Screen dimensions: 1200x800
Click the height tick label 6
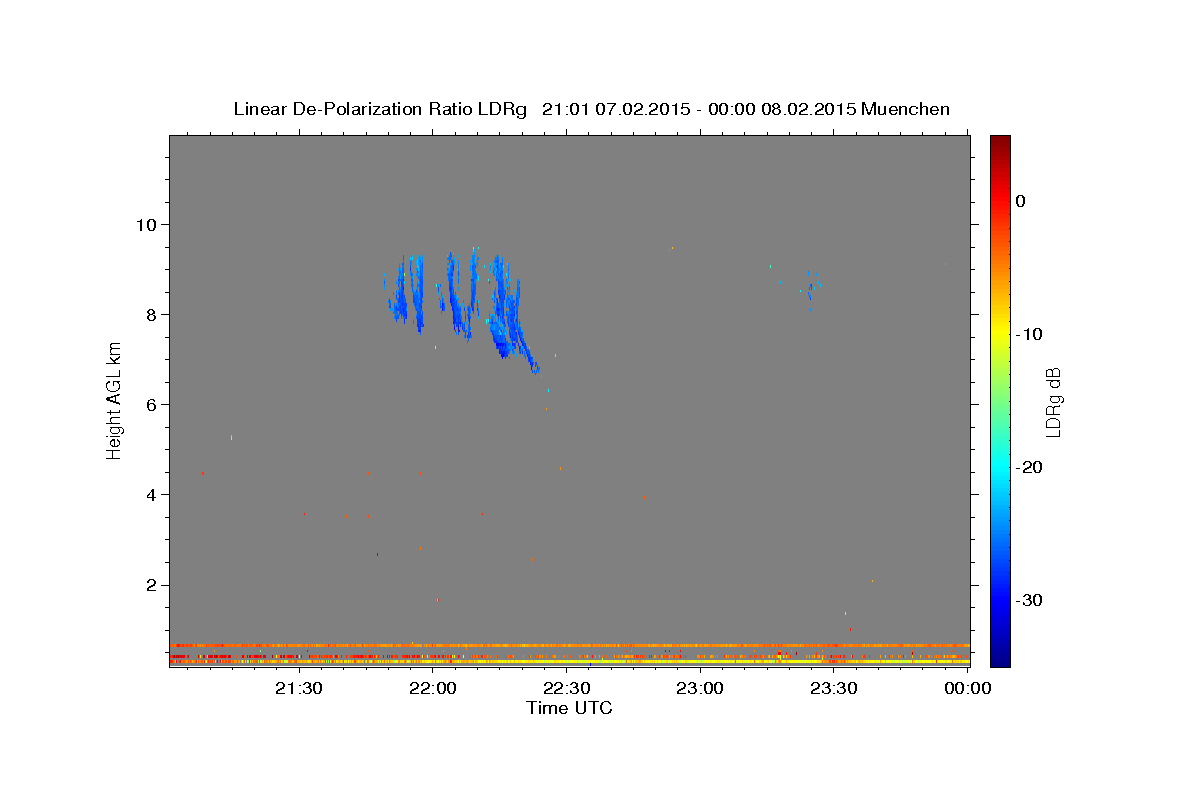154,404
